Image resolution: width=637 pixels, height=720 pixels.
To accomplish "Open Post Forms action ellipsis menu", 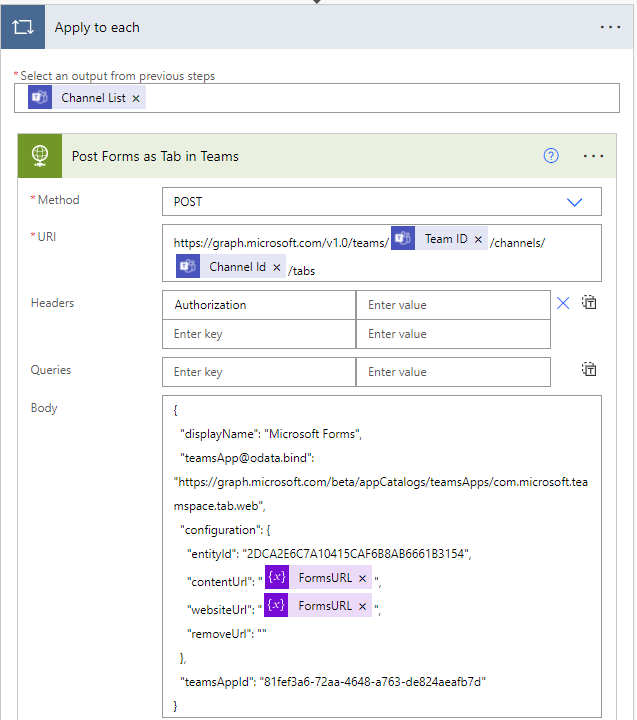I will pyautogui.click(x=594, y=156).
